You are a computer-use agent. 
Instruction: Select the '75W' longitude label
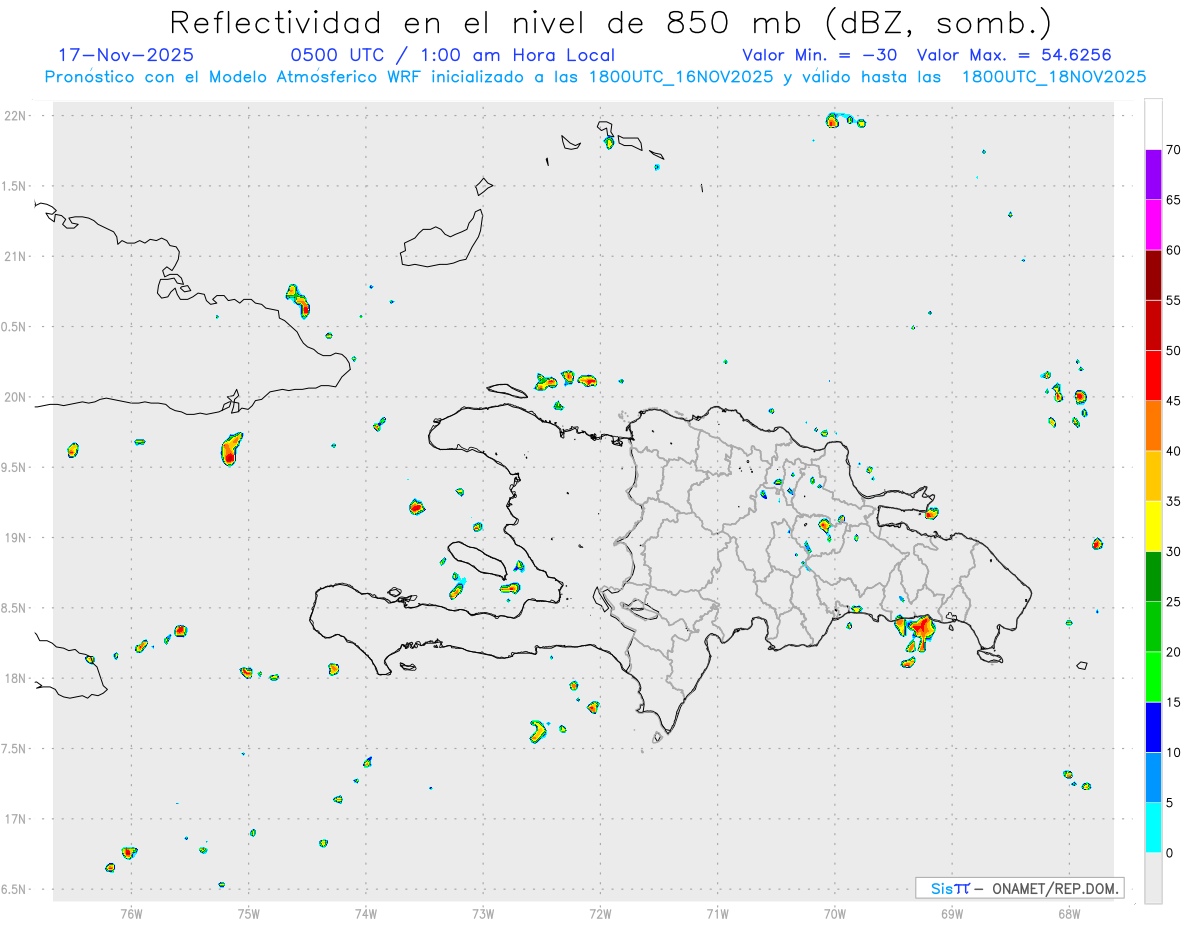tap(249, 913)
